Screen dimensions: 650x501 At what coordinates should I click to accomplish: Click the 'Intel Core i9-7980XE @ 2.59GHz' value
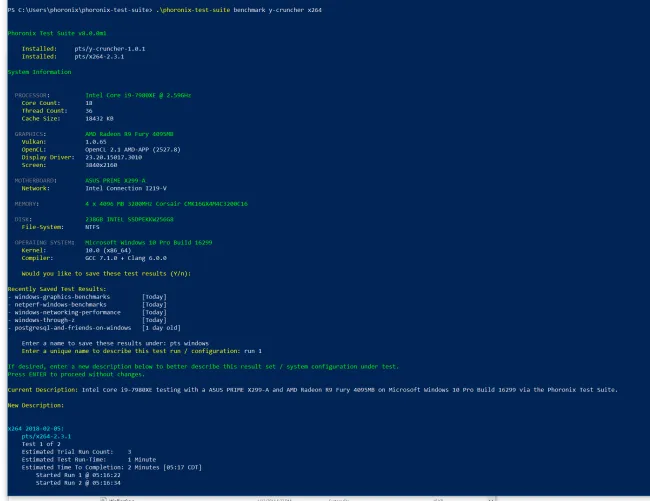coord(138,95)
